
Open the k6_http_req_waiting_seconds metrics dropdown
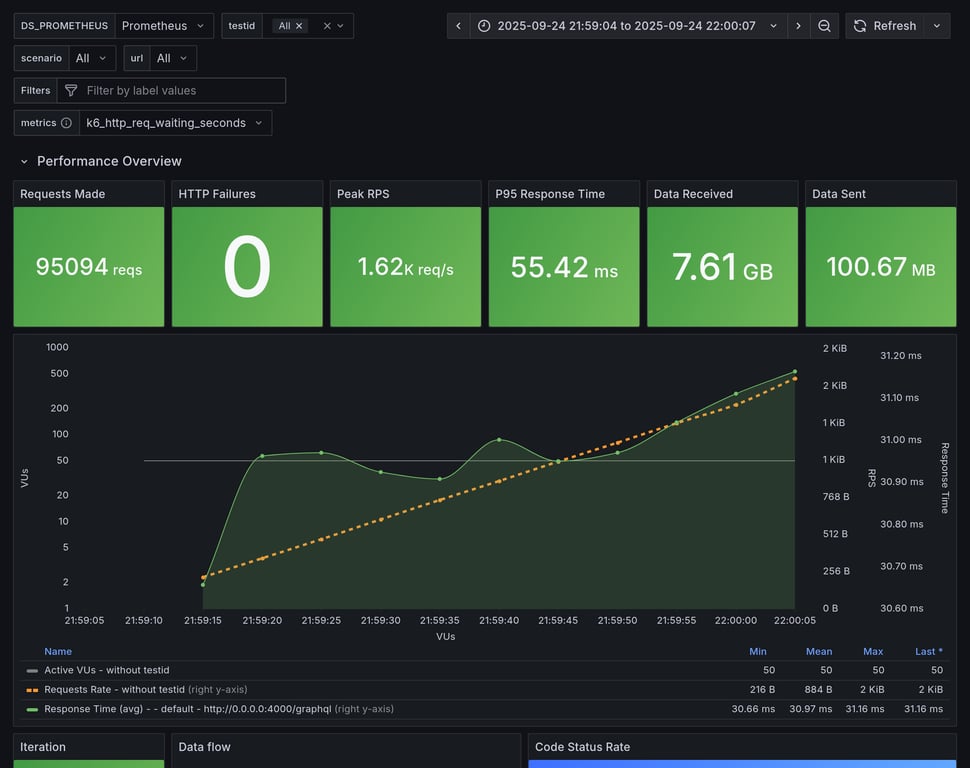tap(175, 123)
